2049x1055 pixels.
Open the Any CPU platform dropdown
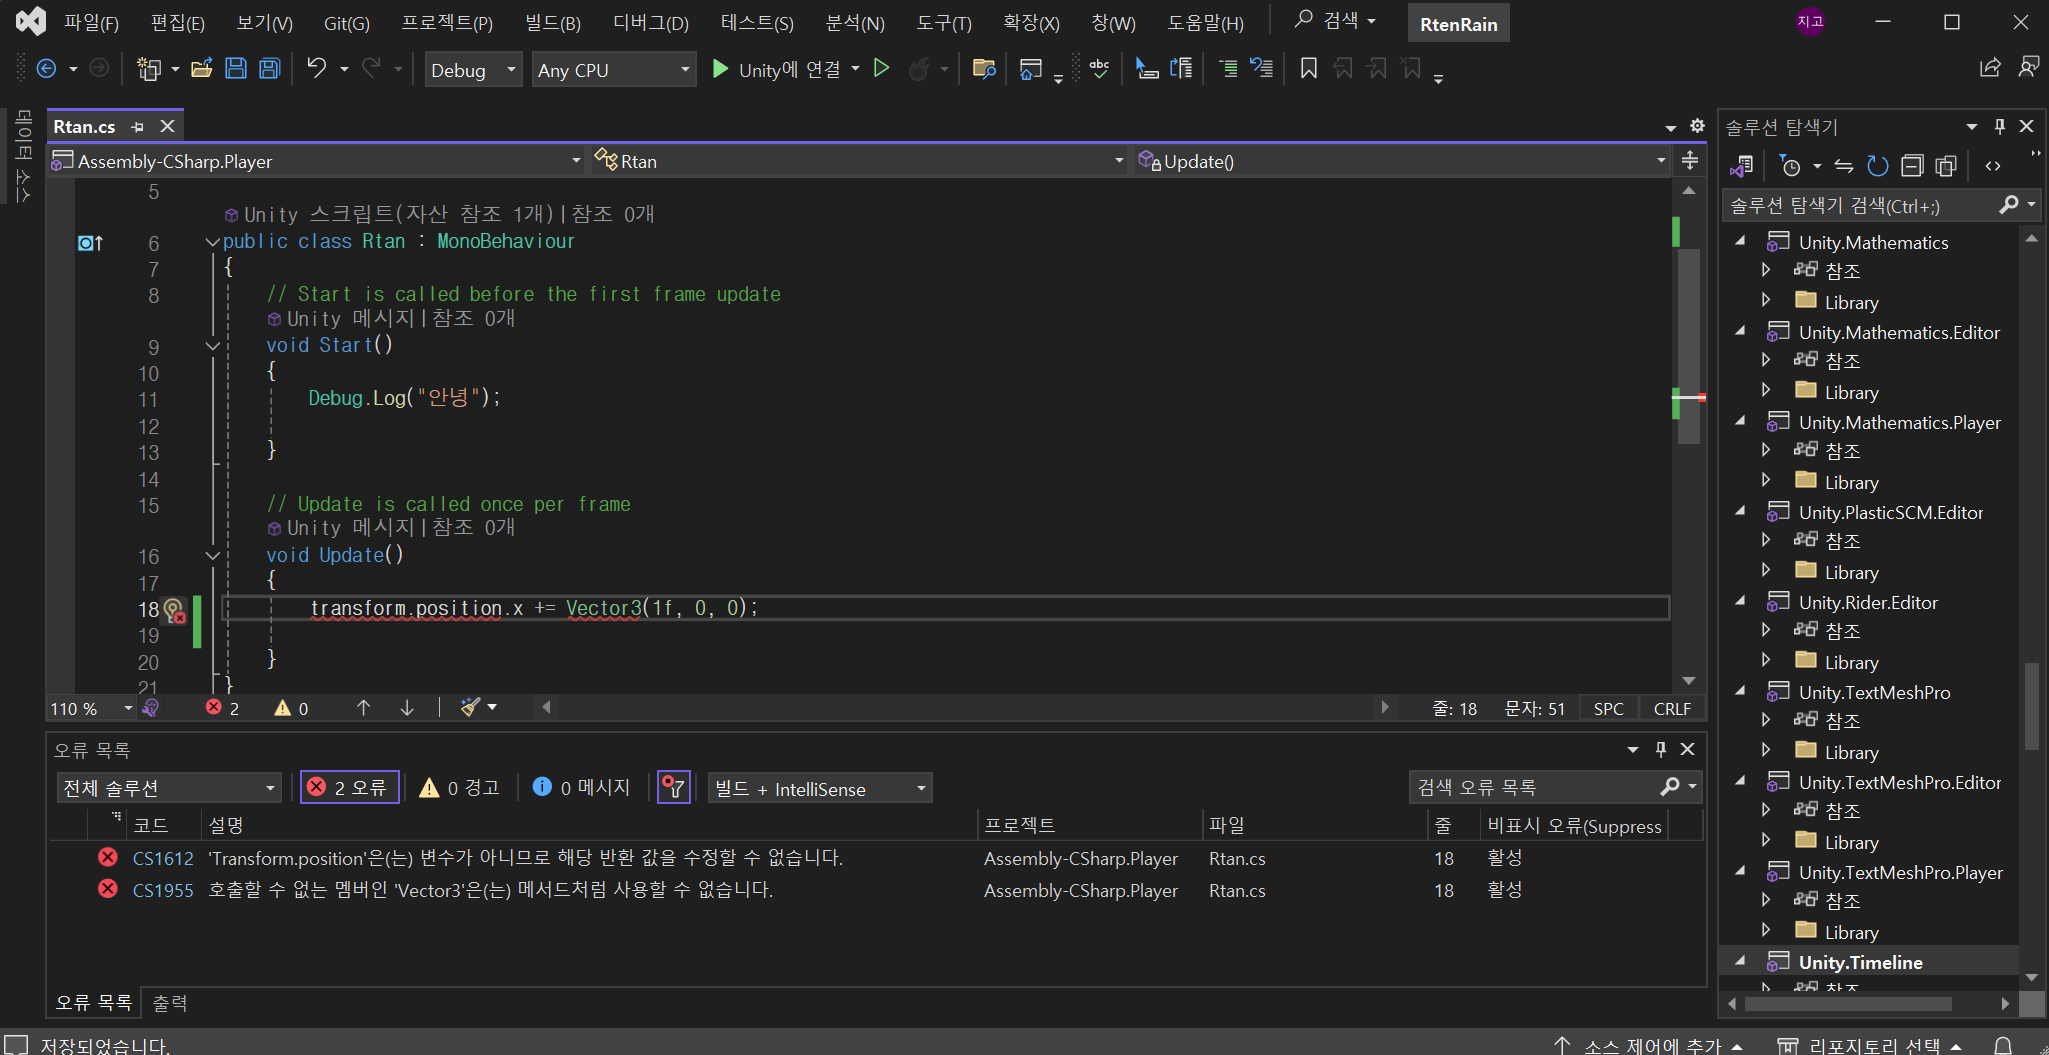click(x=614, y=70)
